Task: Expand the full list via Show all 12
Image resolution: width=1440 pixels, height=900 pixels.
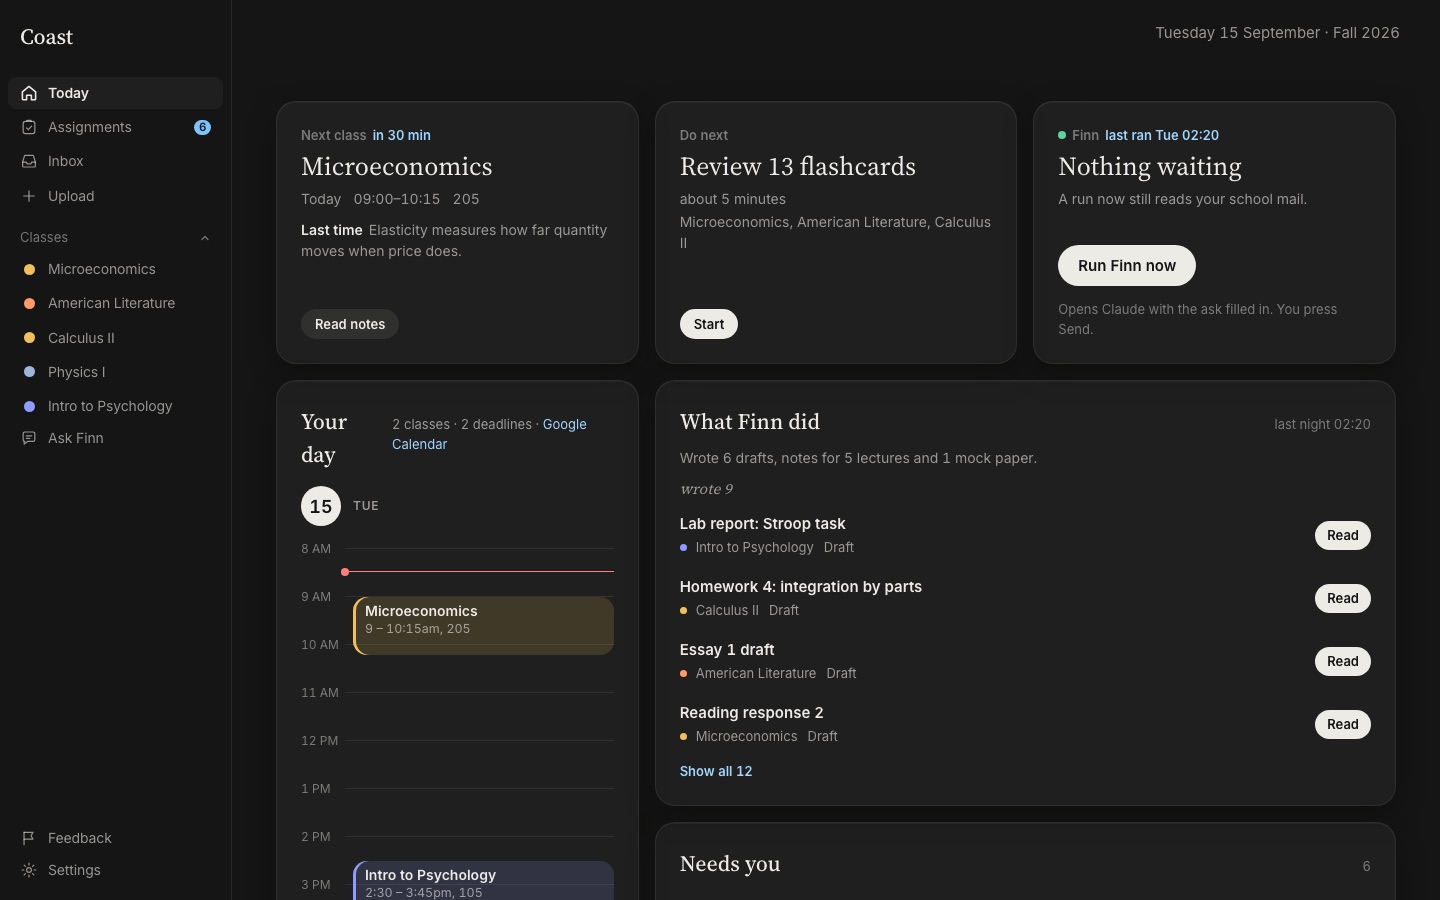Action: click(716, 771)
